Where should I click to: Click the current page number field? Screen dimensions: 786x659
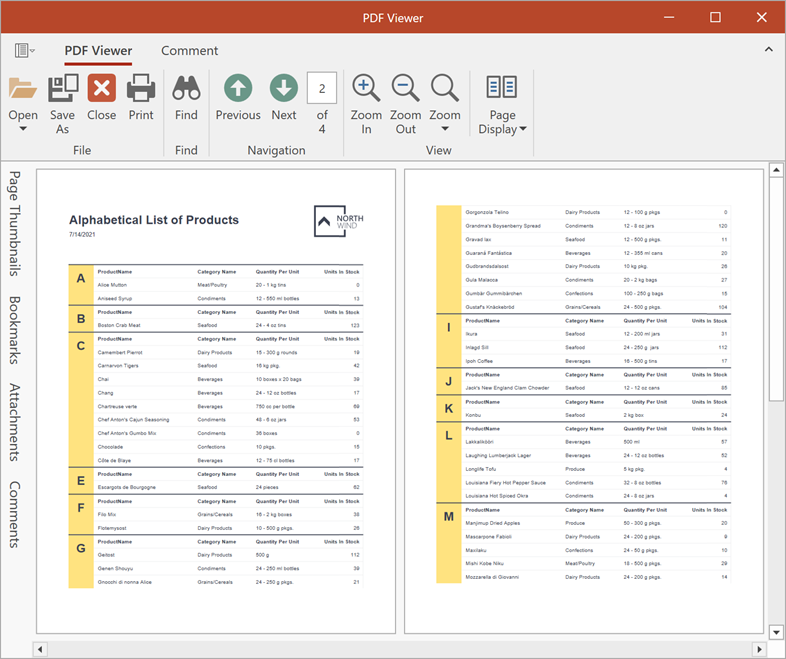click(322, 88)
